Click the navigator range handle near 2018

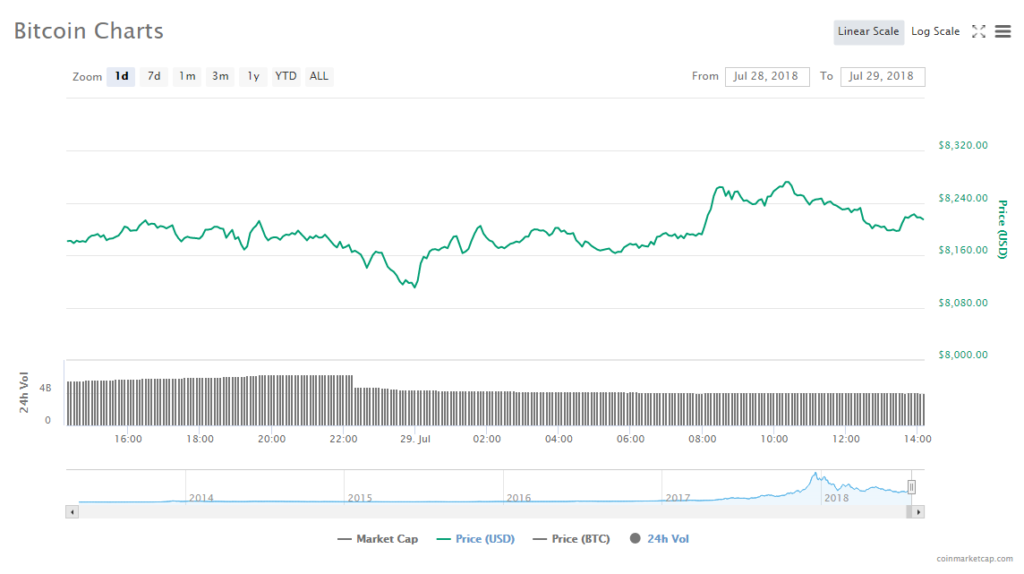coord(911,487)
